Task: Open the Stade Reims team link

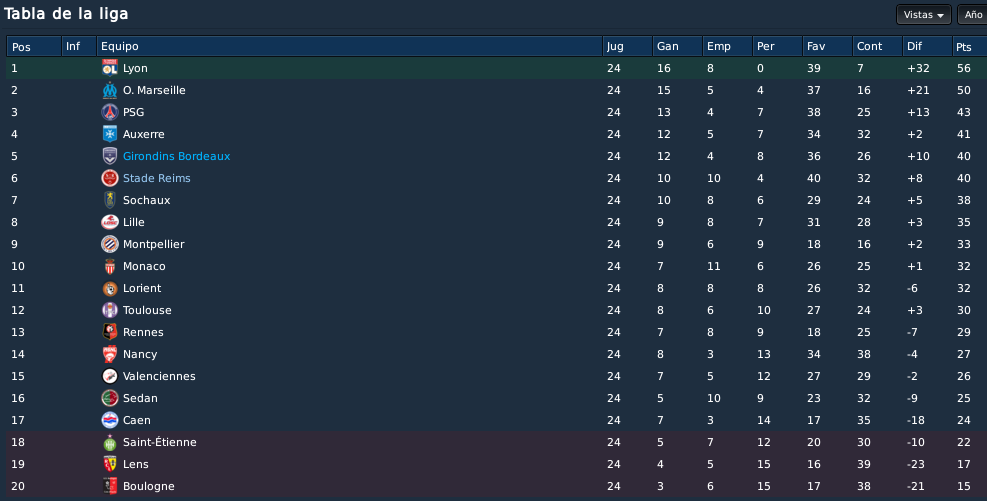Action: tap(156, 178)
